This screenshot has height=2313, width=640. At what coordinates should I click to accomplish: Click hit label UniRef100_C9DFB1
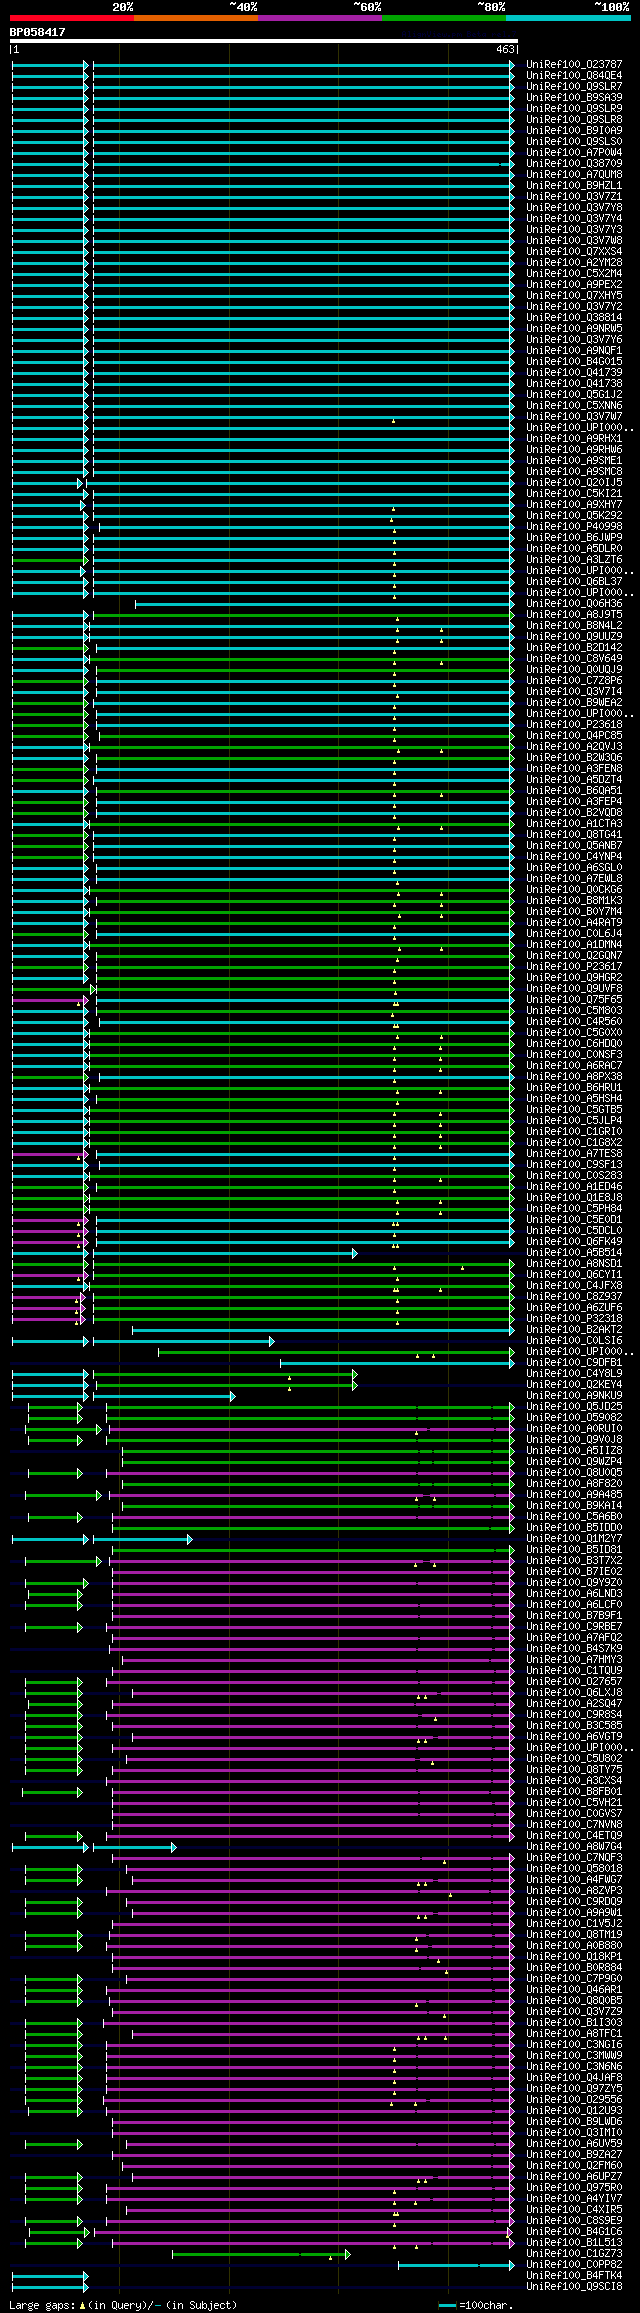tap(574, 1362)
